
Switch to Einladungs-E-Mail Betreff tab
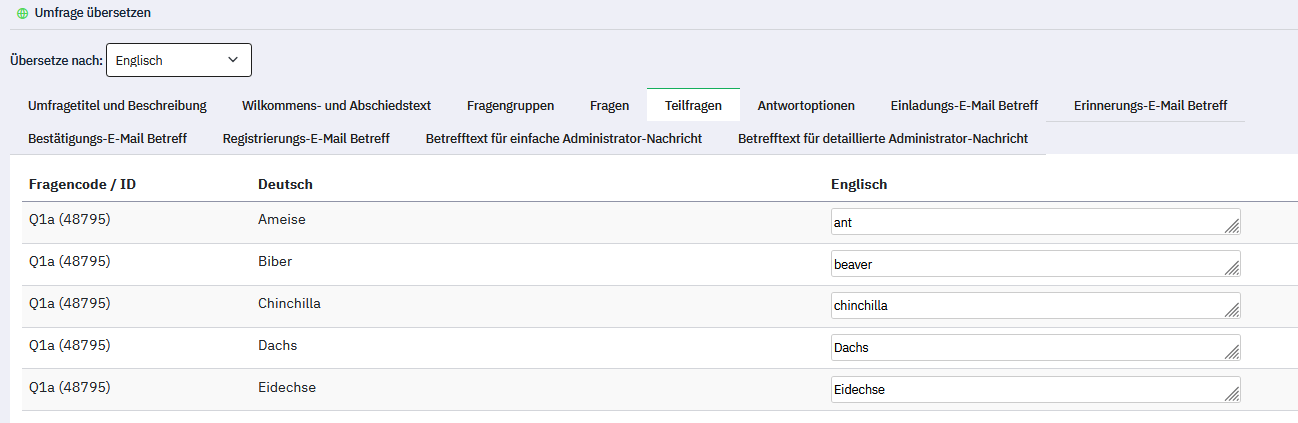point(964,105)
